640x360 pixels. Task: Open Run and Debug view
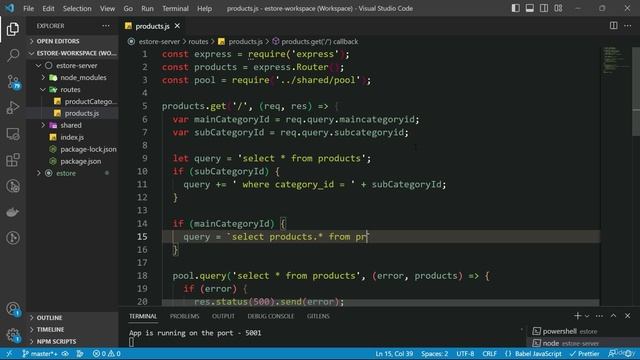(x=13, y=108)
